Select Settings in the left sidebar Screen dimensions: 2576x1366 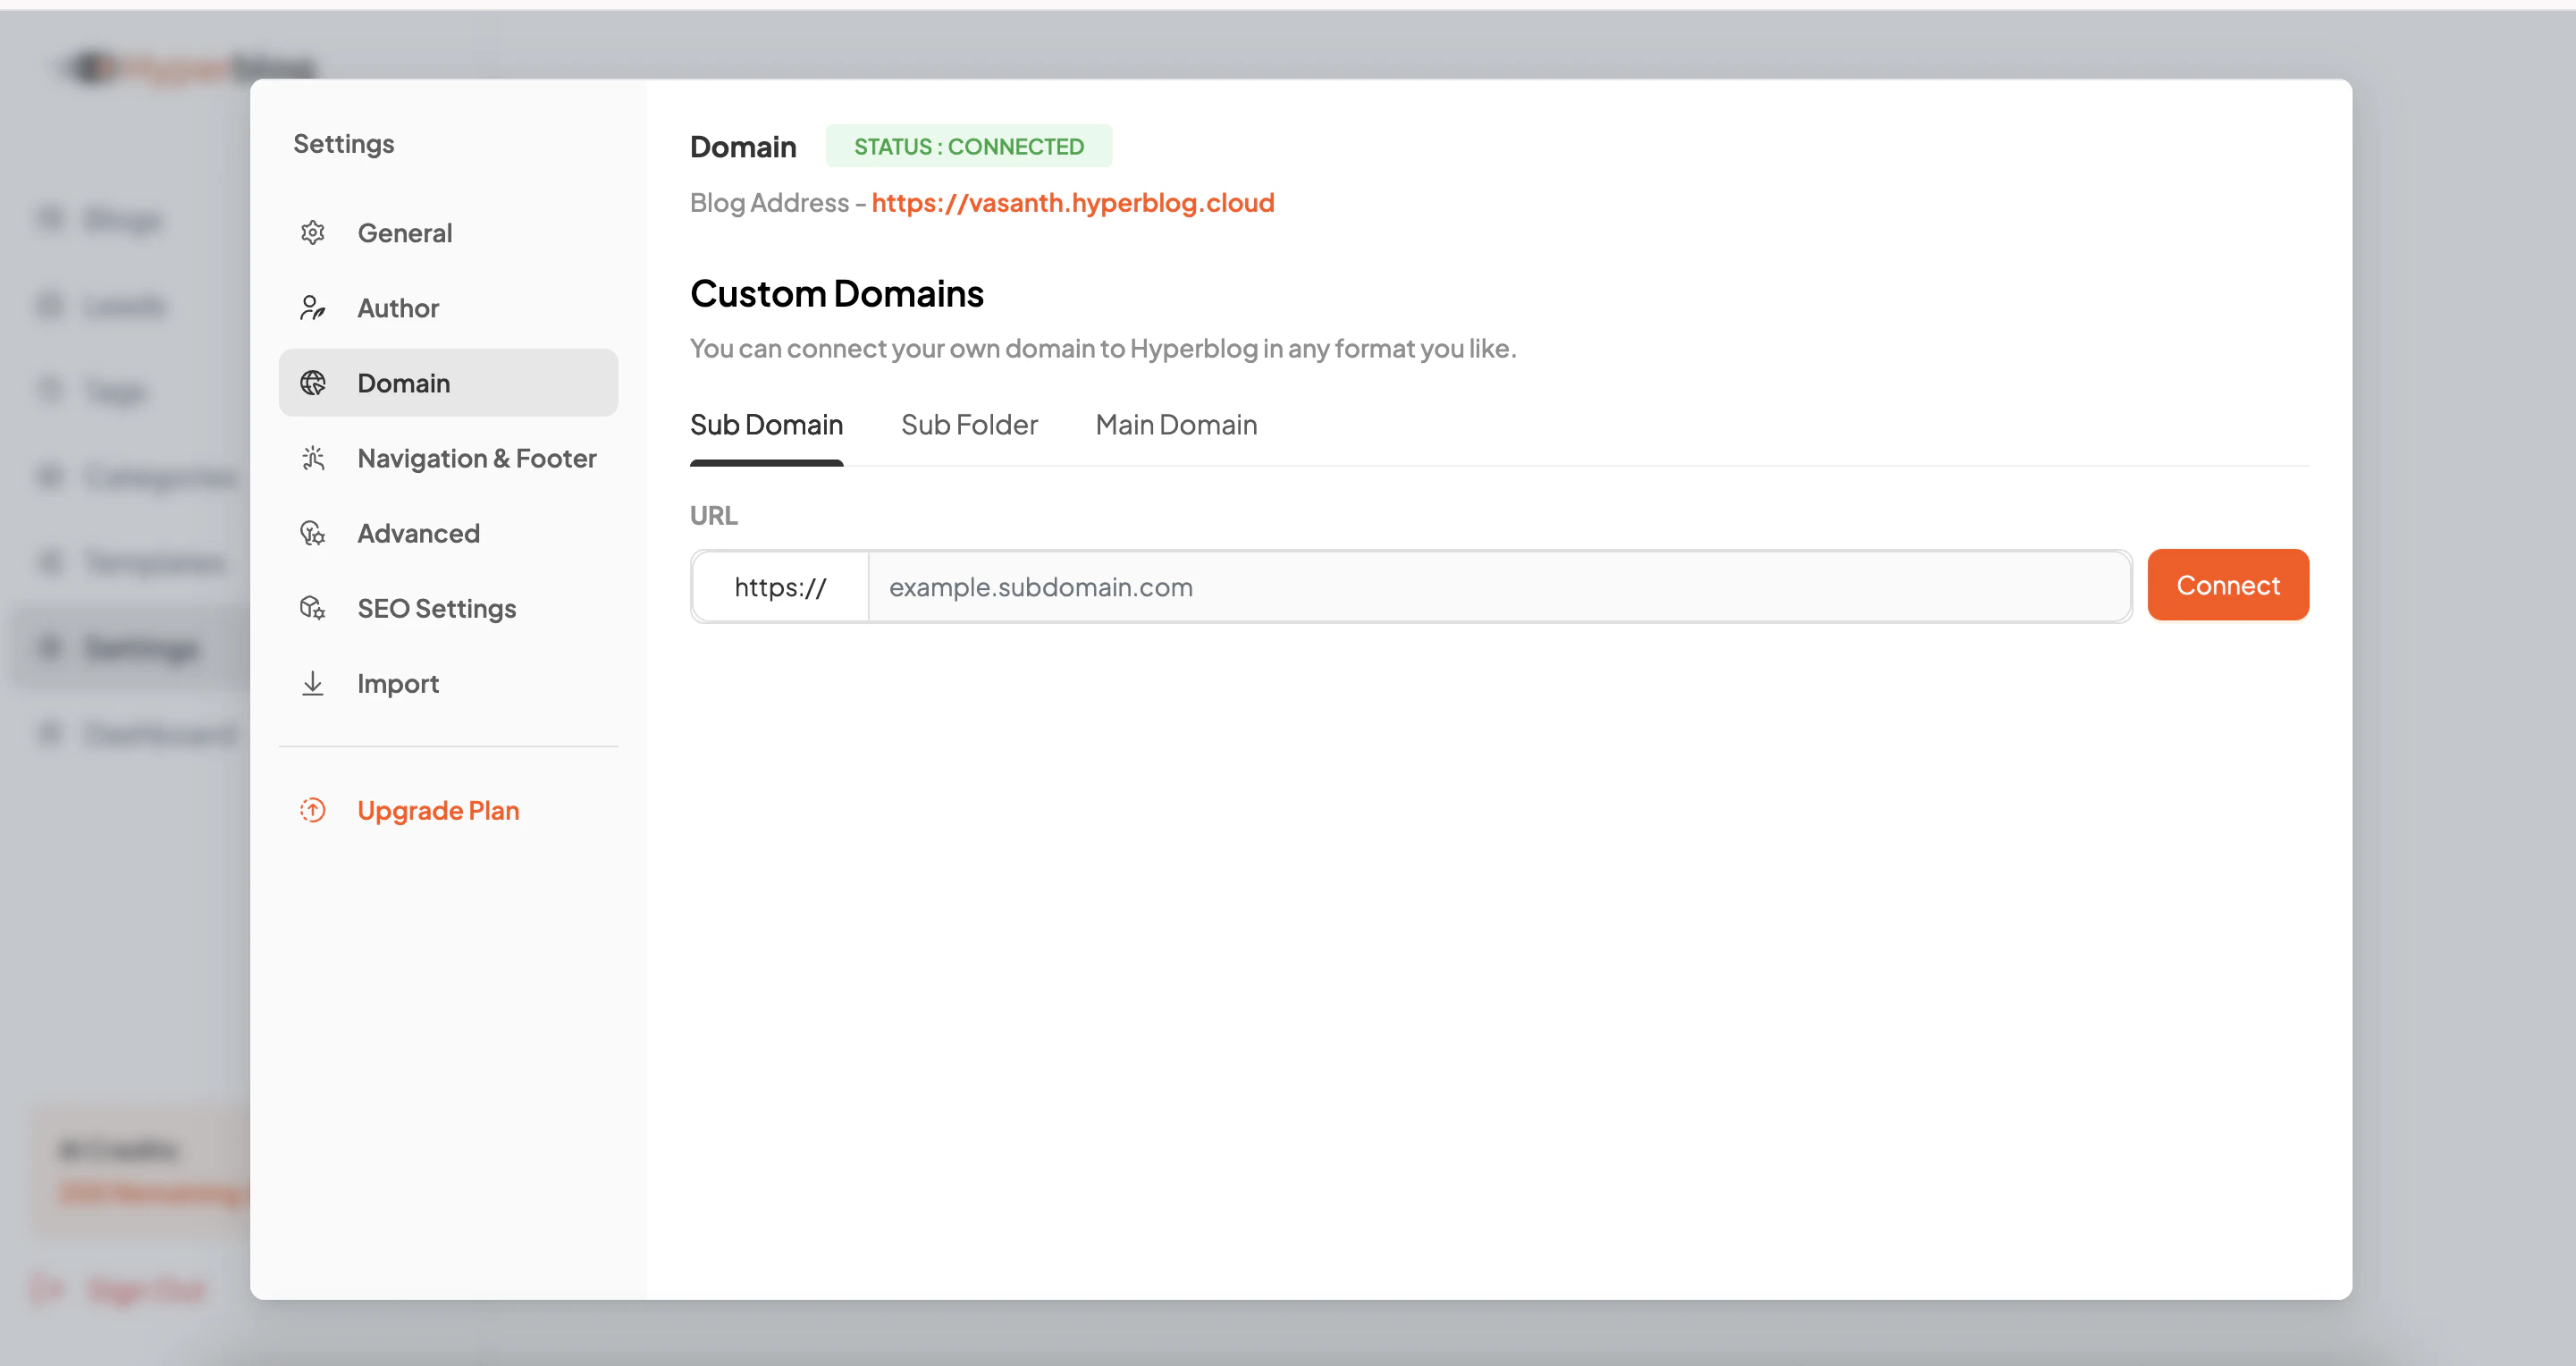142,648
